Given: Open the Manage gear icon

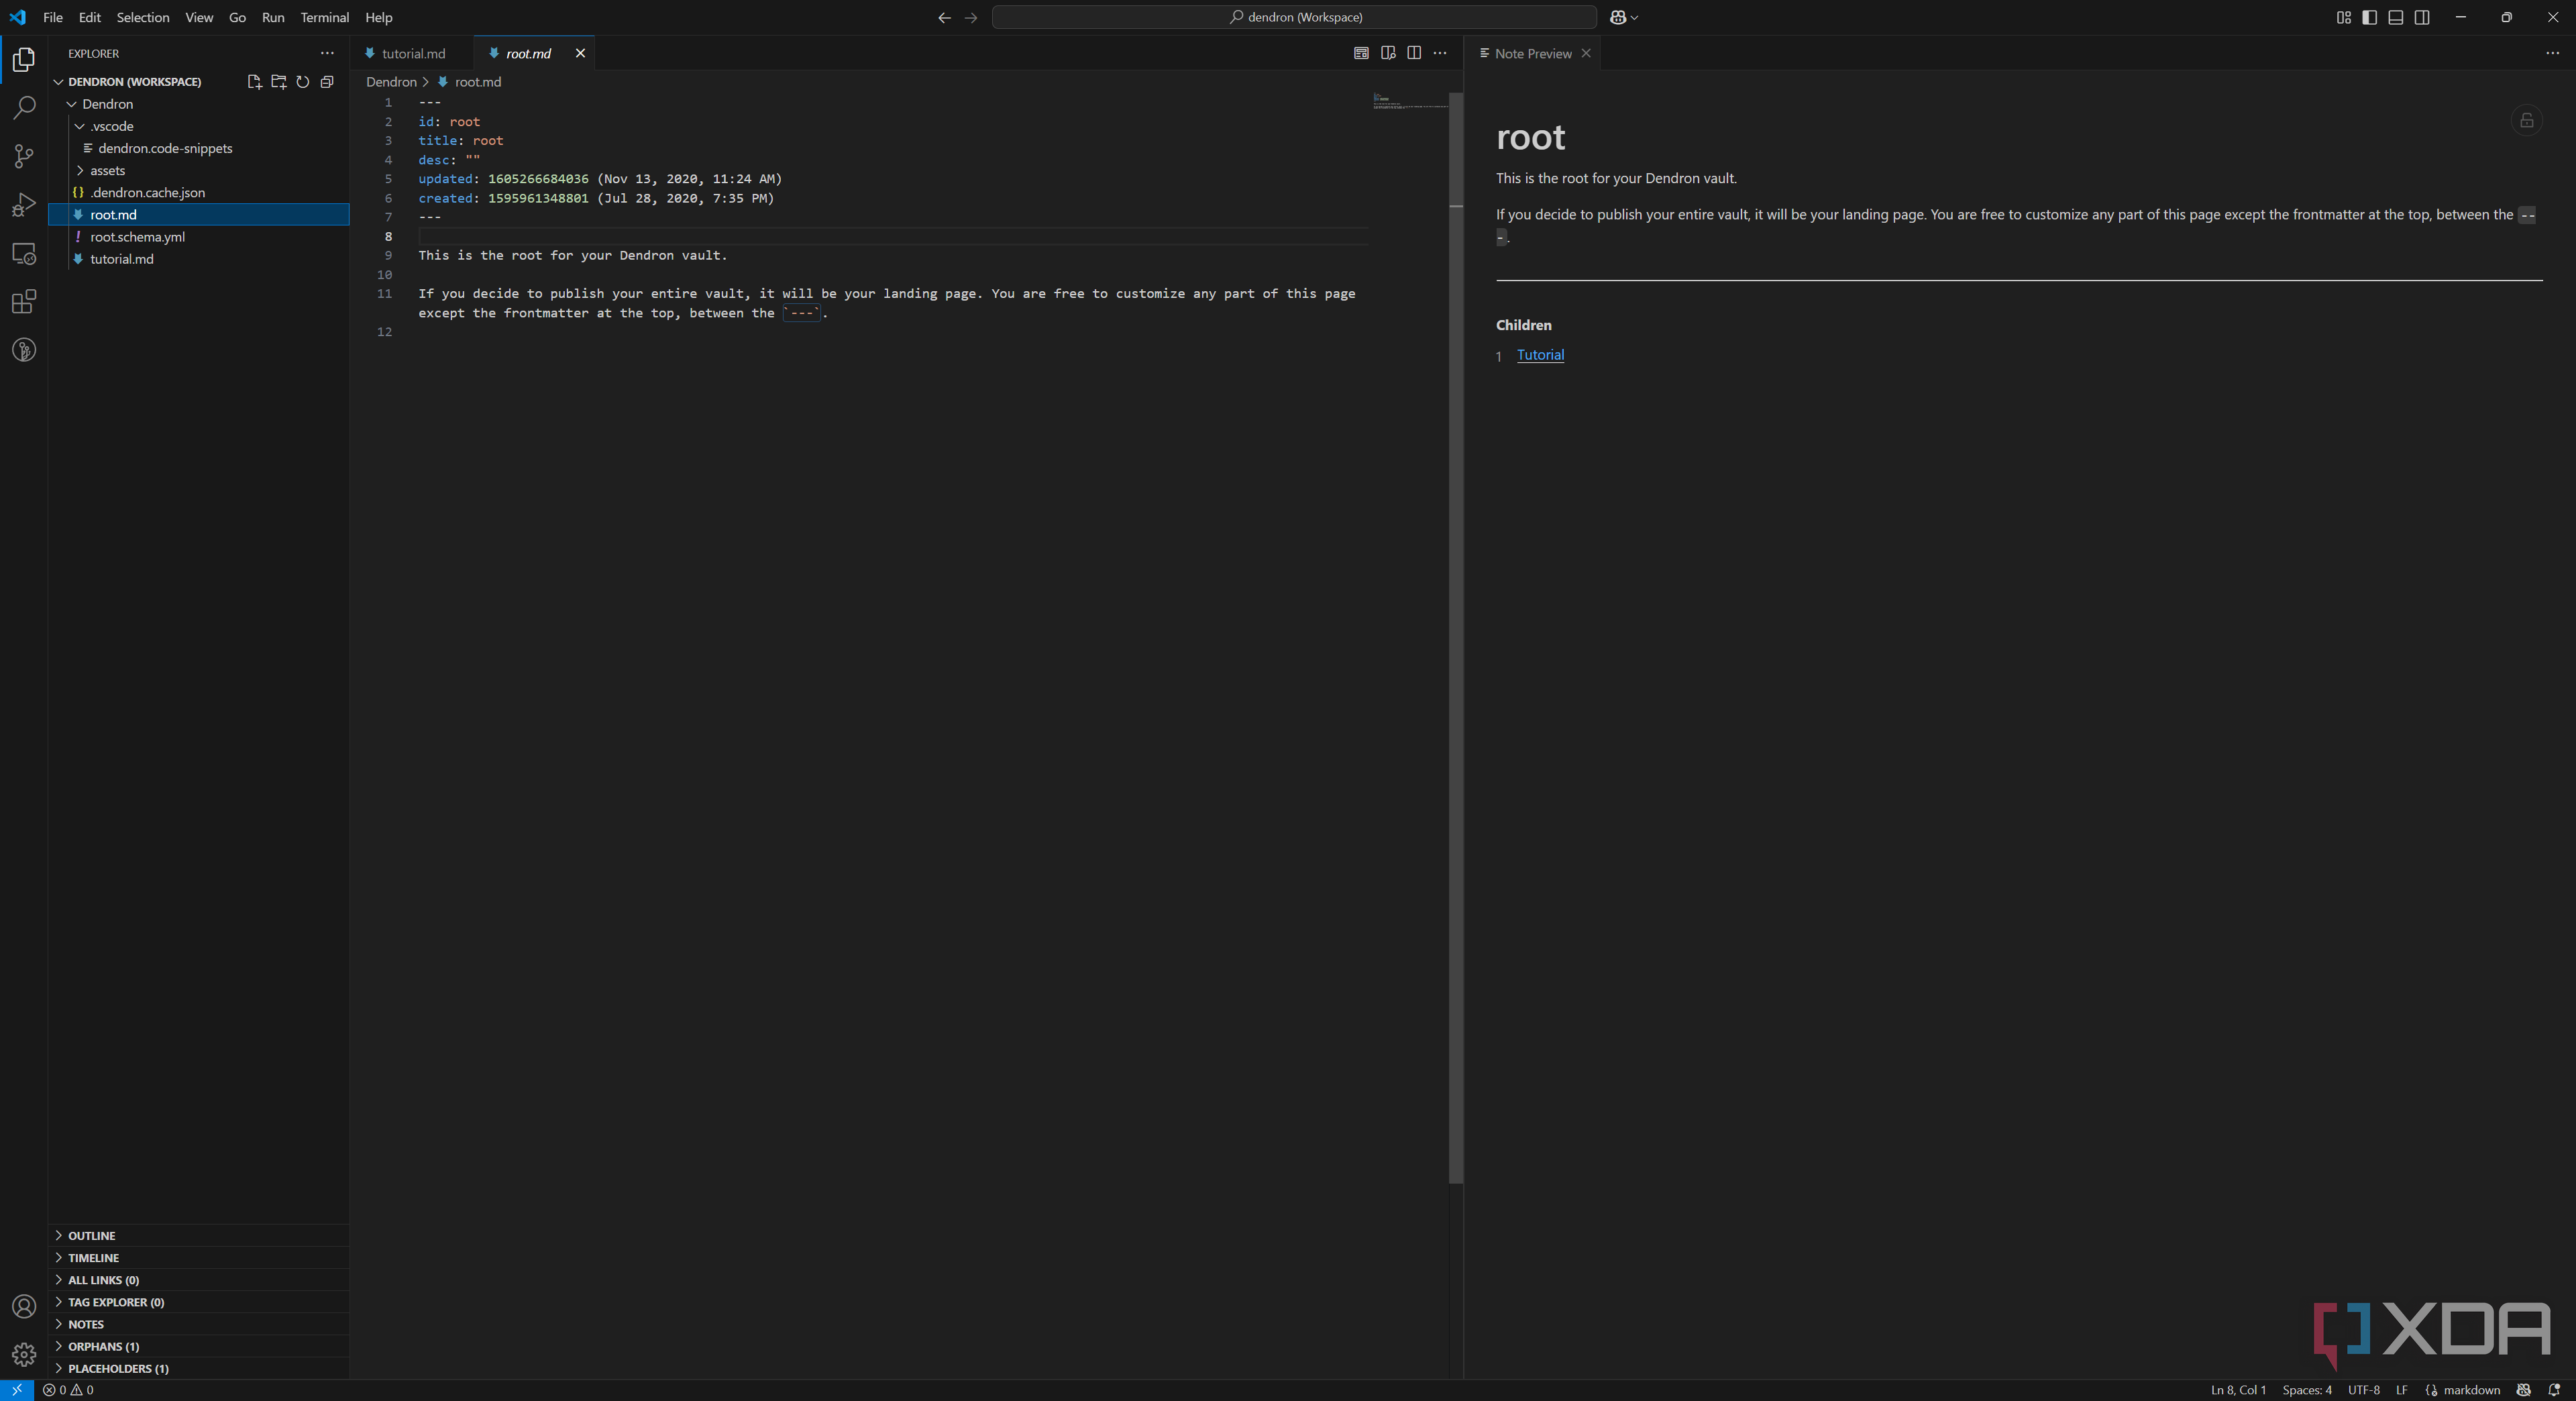Looking at the screenshot, I should pyautogui.click(x=24, y=1354).
